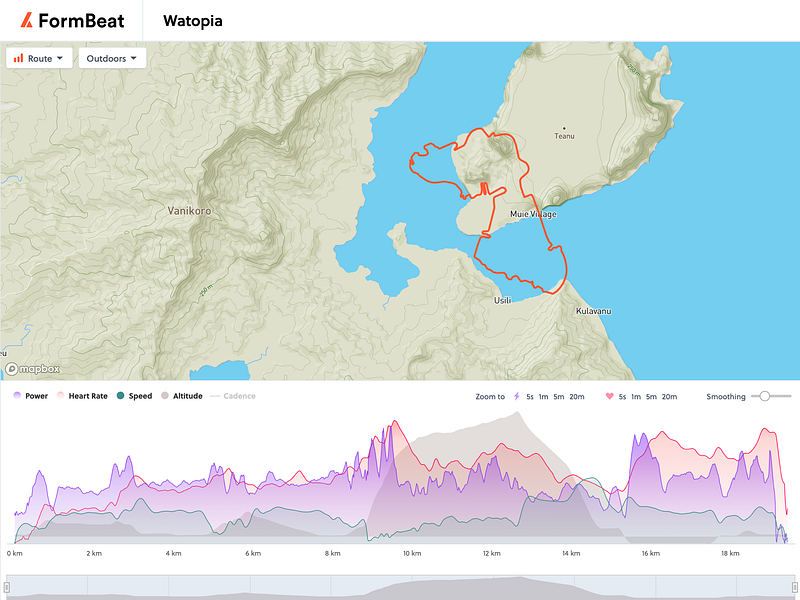Zoom to best 5m power
Screen dimensions: 800x600
click(x=559, y=396)
